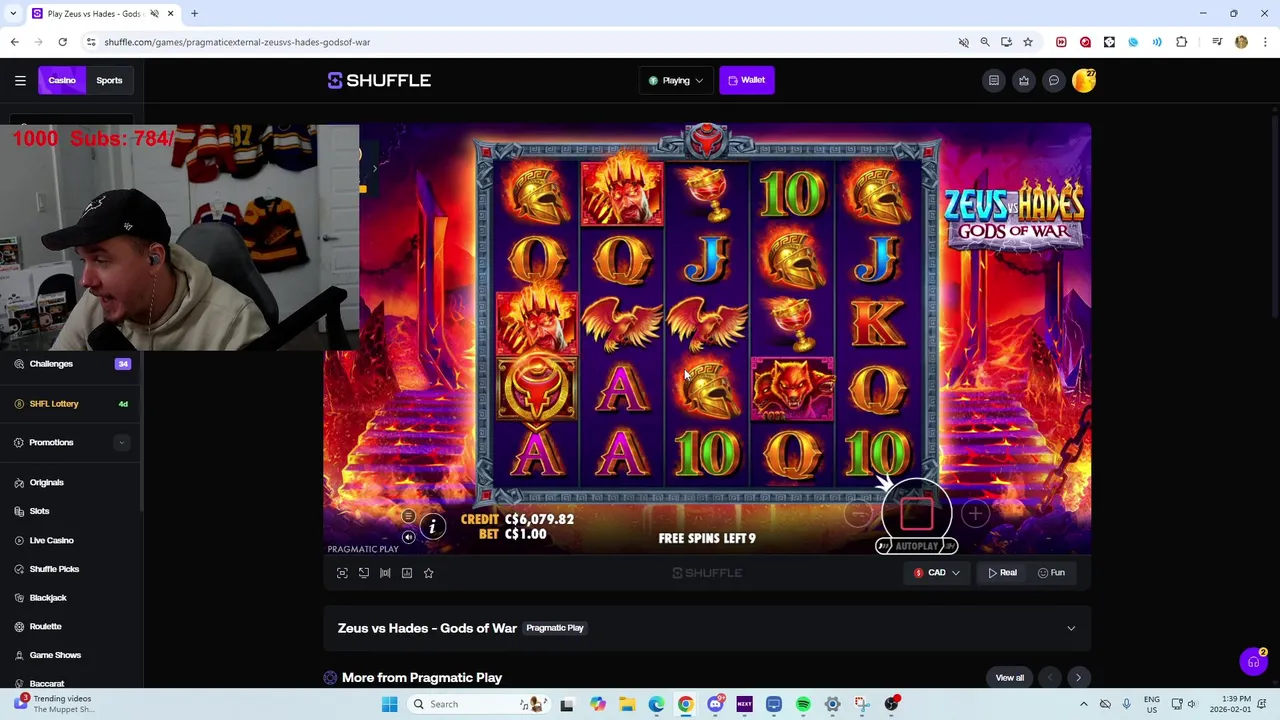Switch to the Casino tab
The image size is (1280, 720).
[62, 80]
